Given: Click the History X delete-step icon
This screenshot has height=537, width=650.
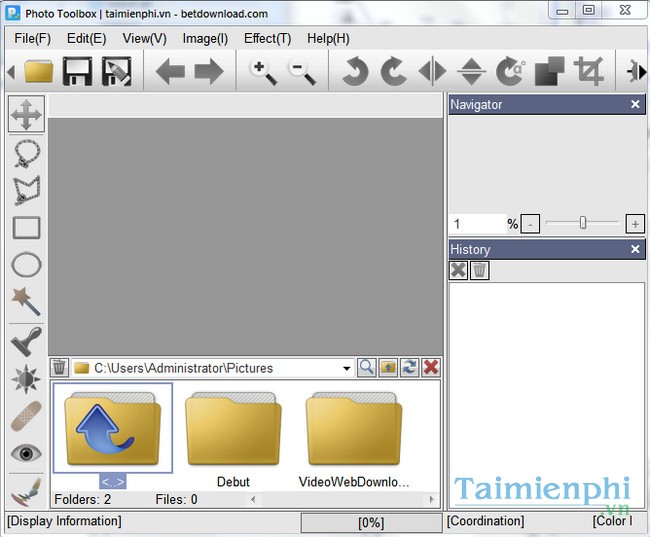Looking at the screenshot, I should point(458,270).
